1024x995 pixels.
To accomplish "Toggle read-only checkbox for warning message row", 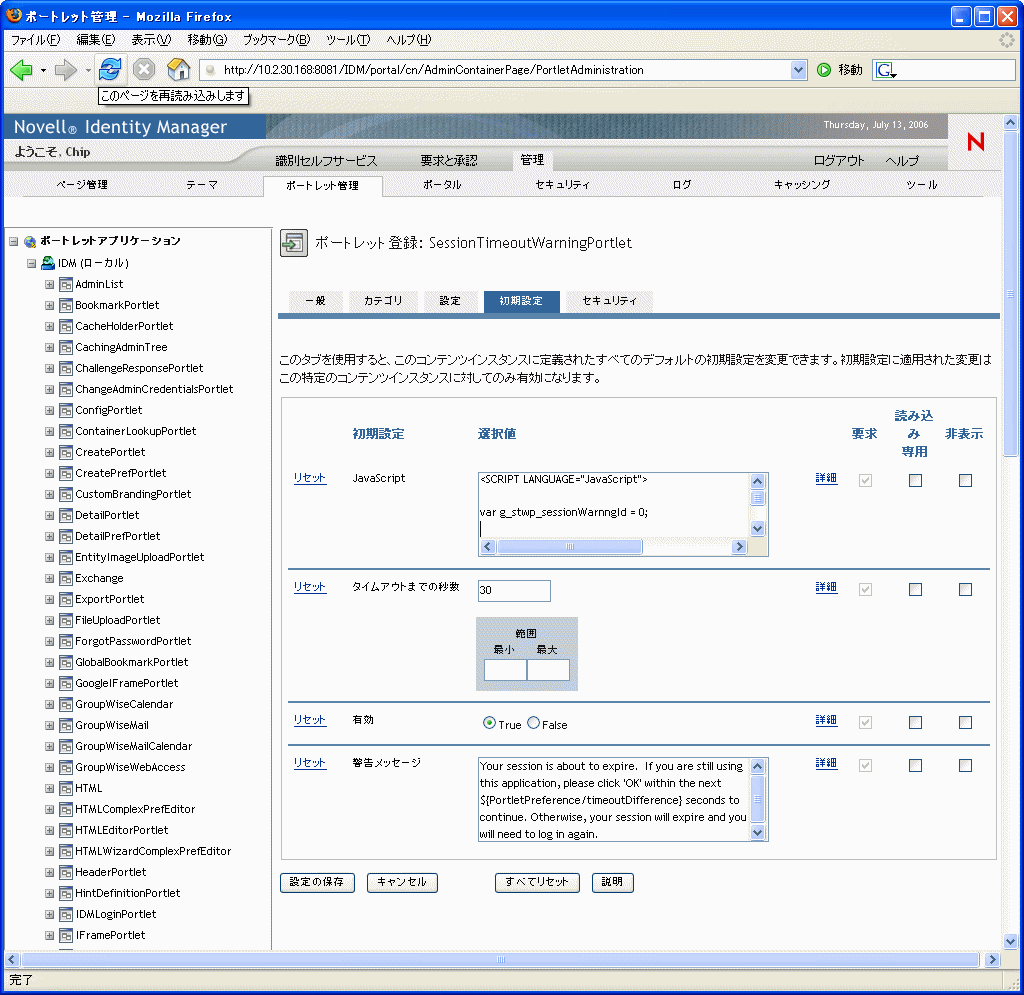I will [916, 765].
